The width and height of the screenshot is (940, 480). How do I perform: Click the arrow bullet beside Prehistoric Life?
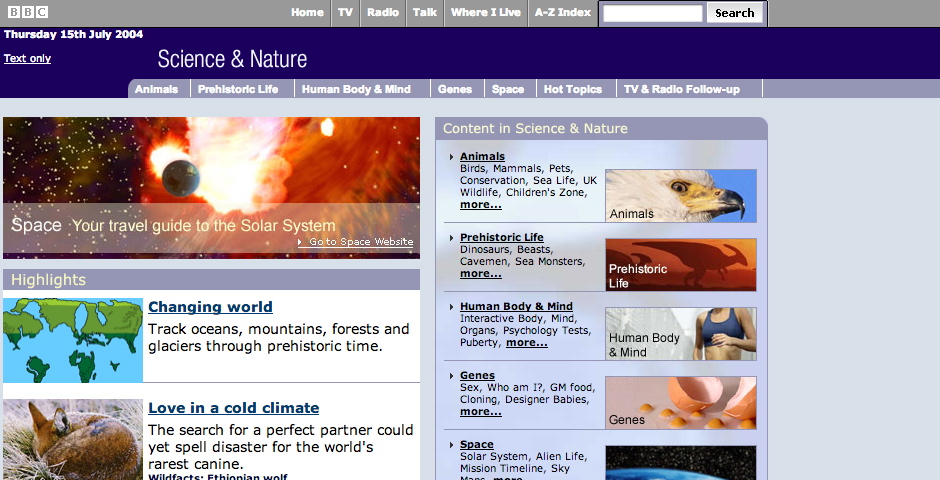(x=451, y=238)
